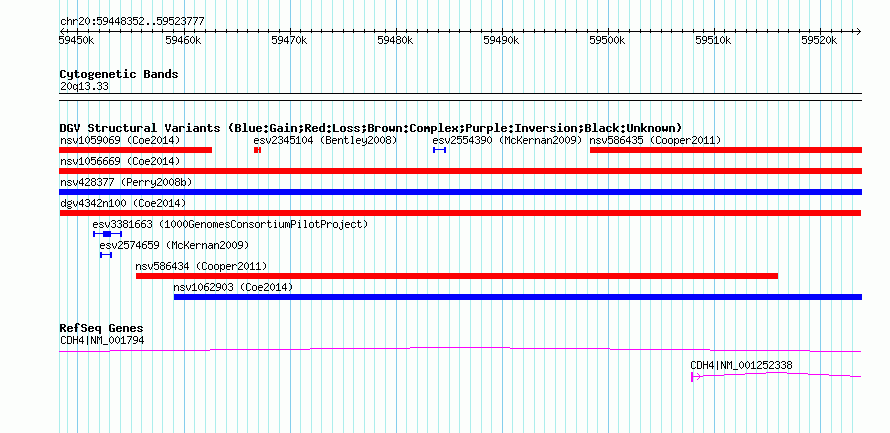890x433 pixels.
Task: Click the chr20:59448352..59523777 region label
Action: click(132, 22)
